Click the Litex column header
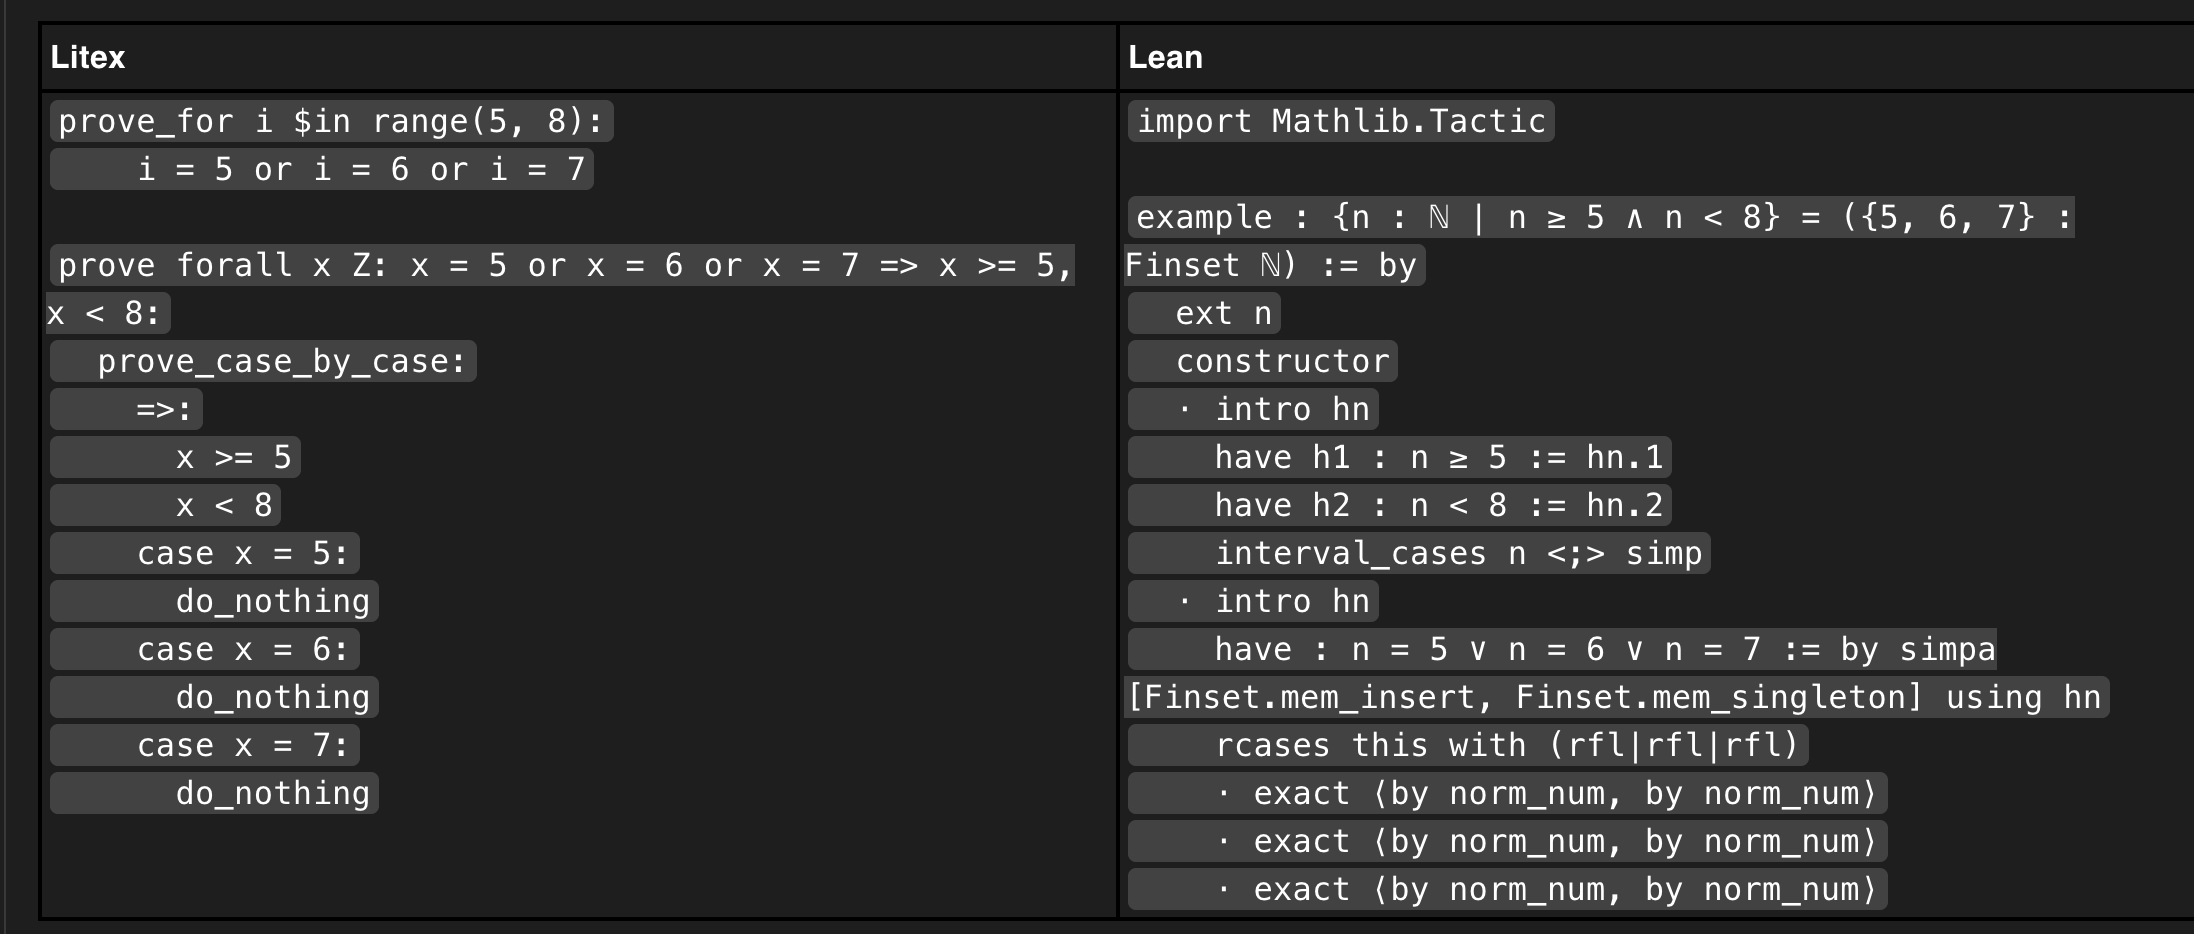Image resolution: width=2194 pixels, height=934 pixels. (x=88, y=57)
